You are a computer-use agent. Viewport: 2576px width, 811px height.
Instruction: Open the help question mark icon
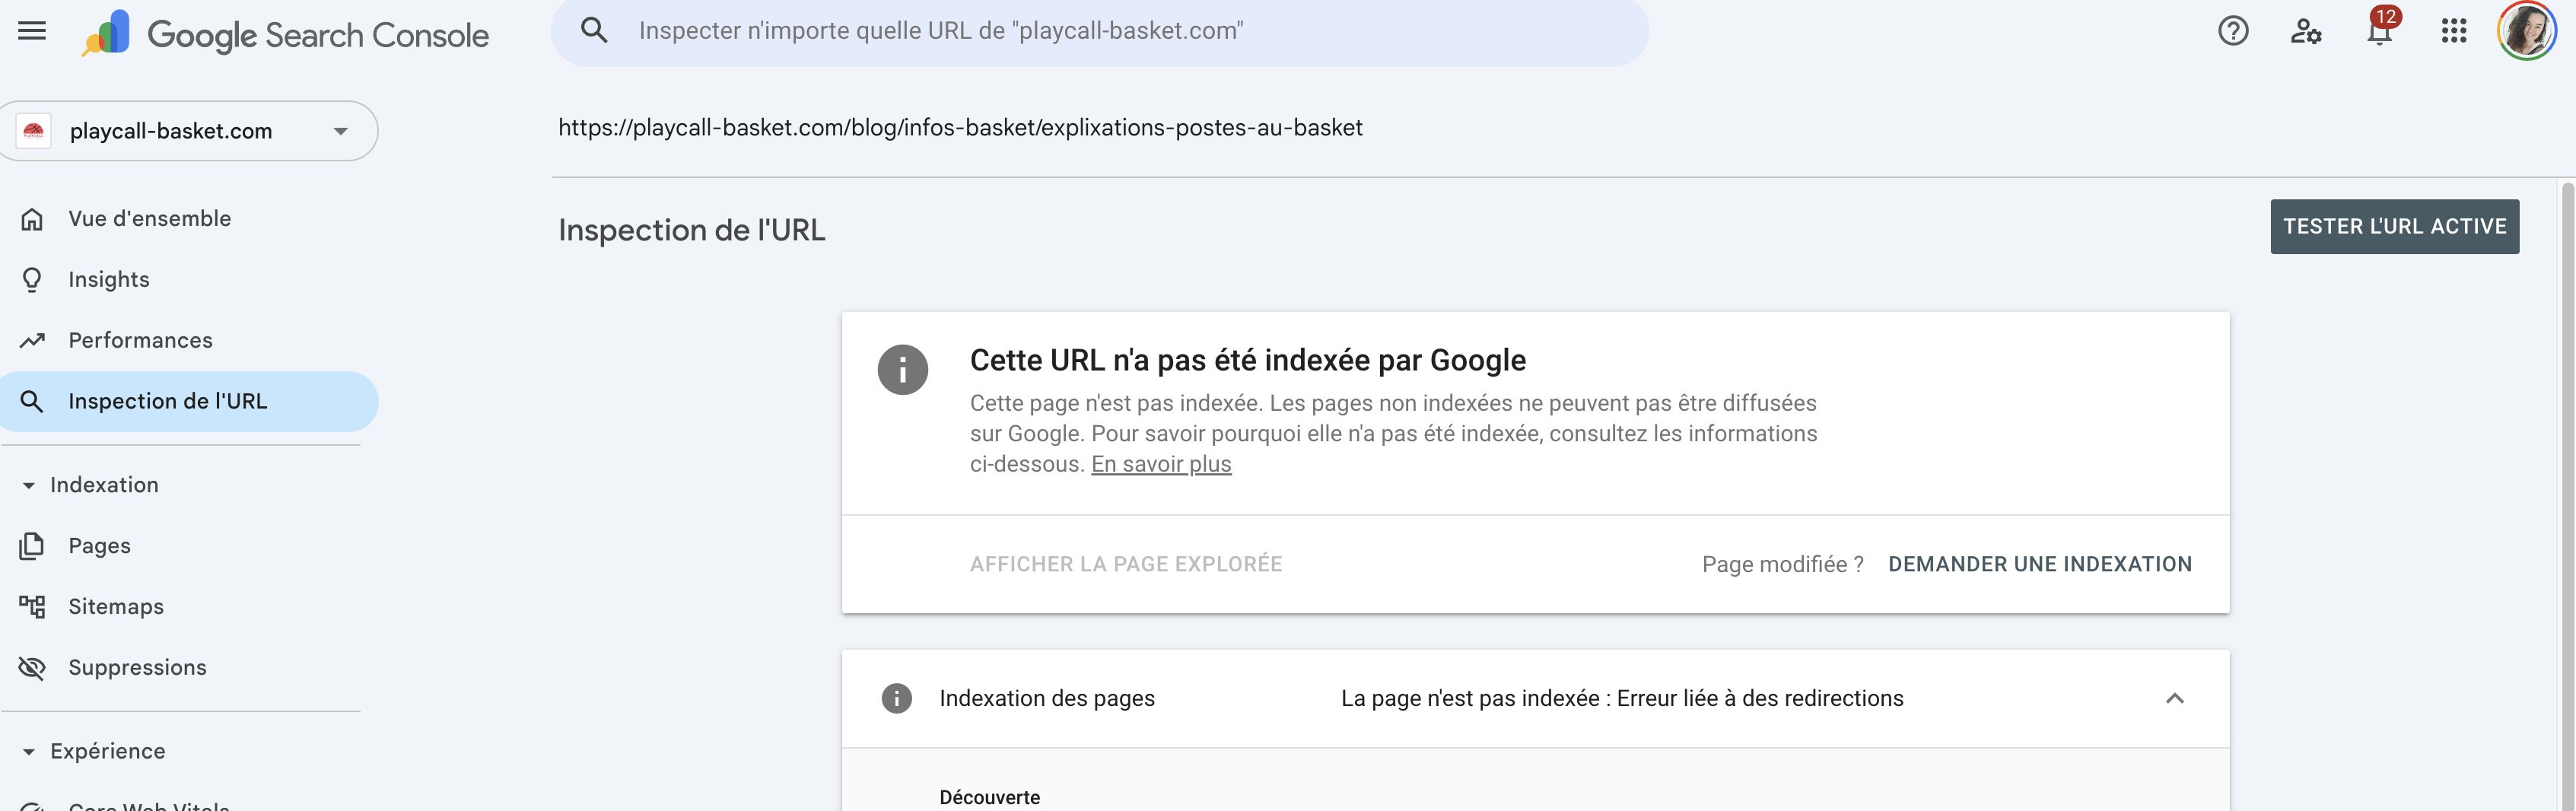point(2231,31)
